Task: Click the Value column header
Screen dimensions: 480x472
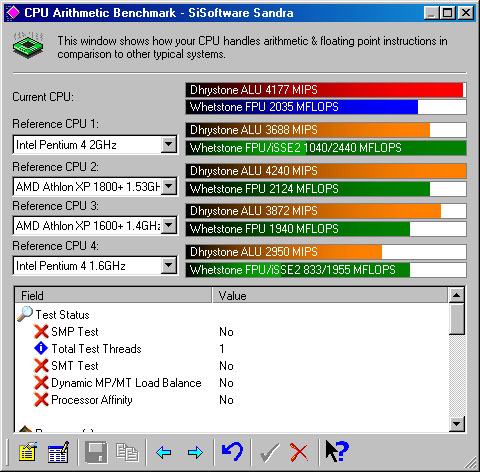Action: coord(329,295)
